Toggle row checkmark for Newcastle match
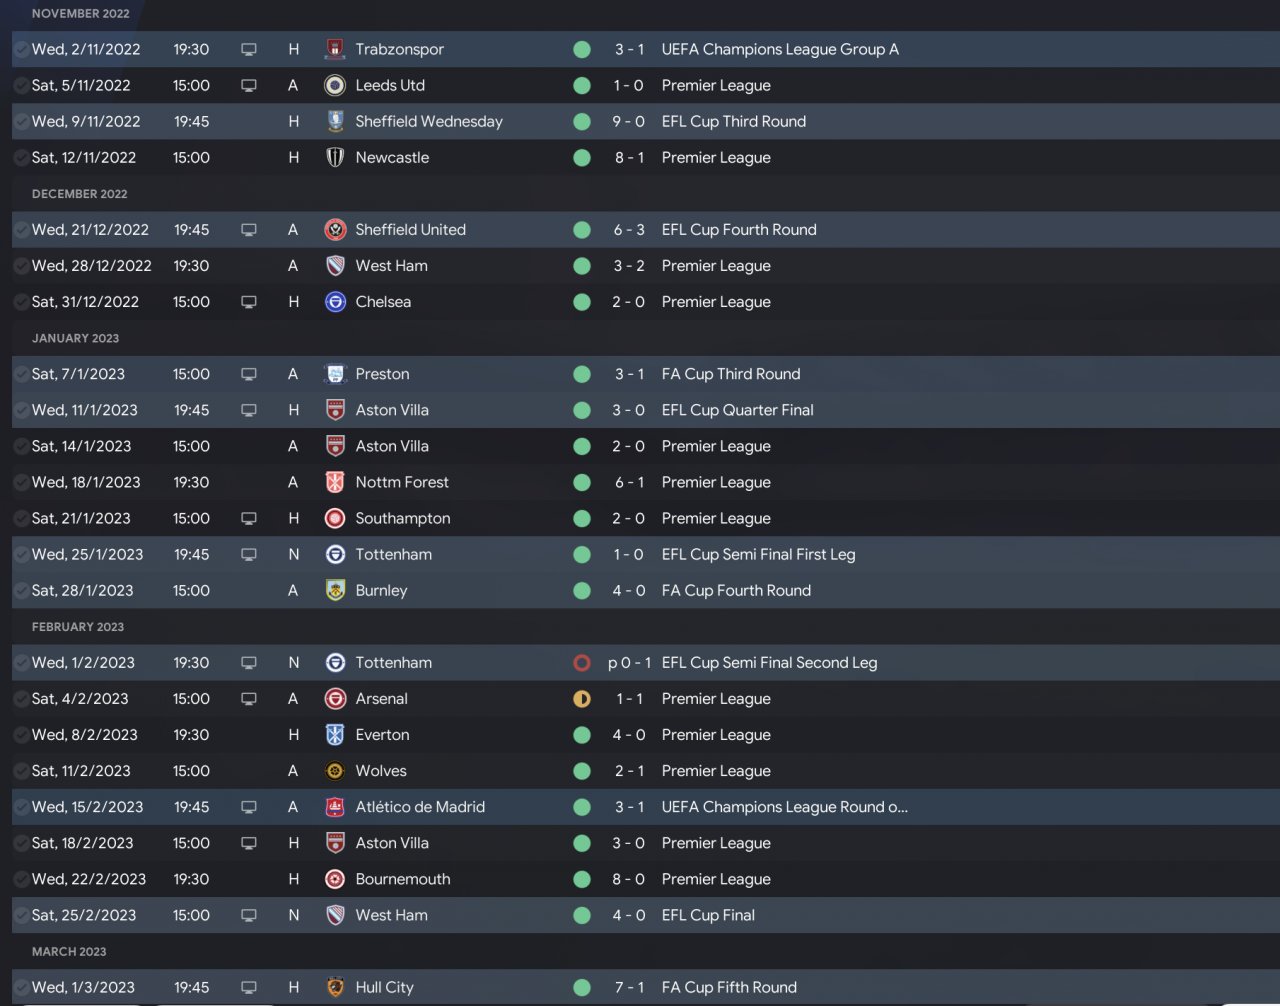 click(x=21, y=158)
